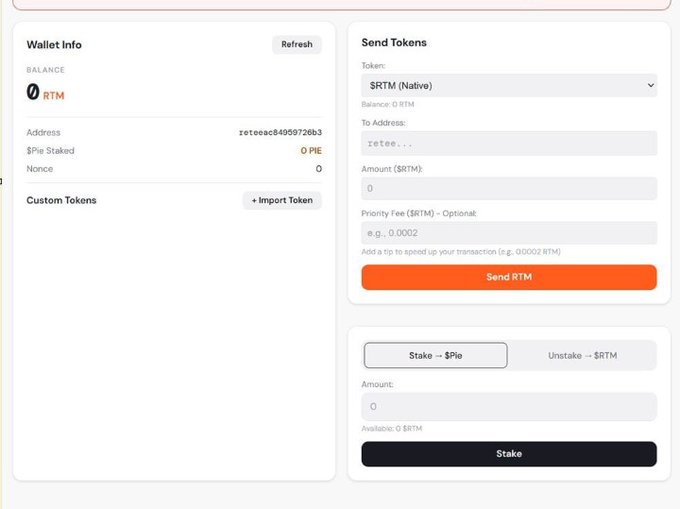This screenshot has height=509, width=680.
Task: Focus the To Address input field
Action: click(509, 143)
